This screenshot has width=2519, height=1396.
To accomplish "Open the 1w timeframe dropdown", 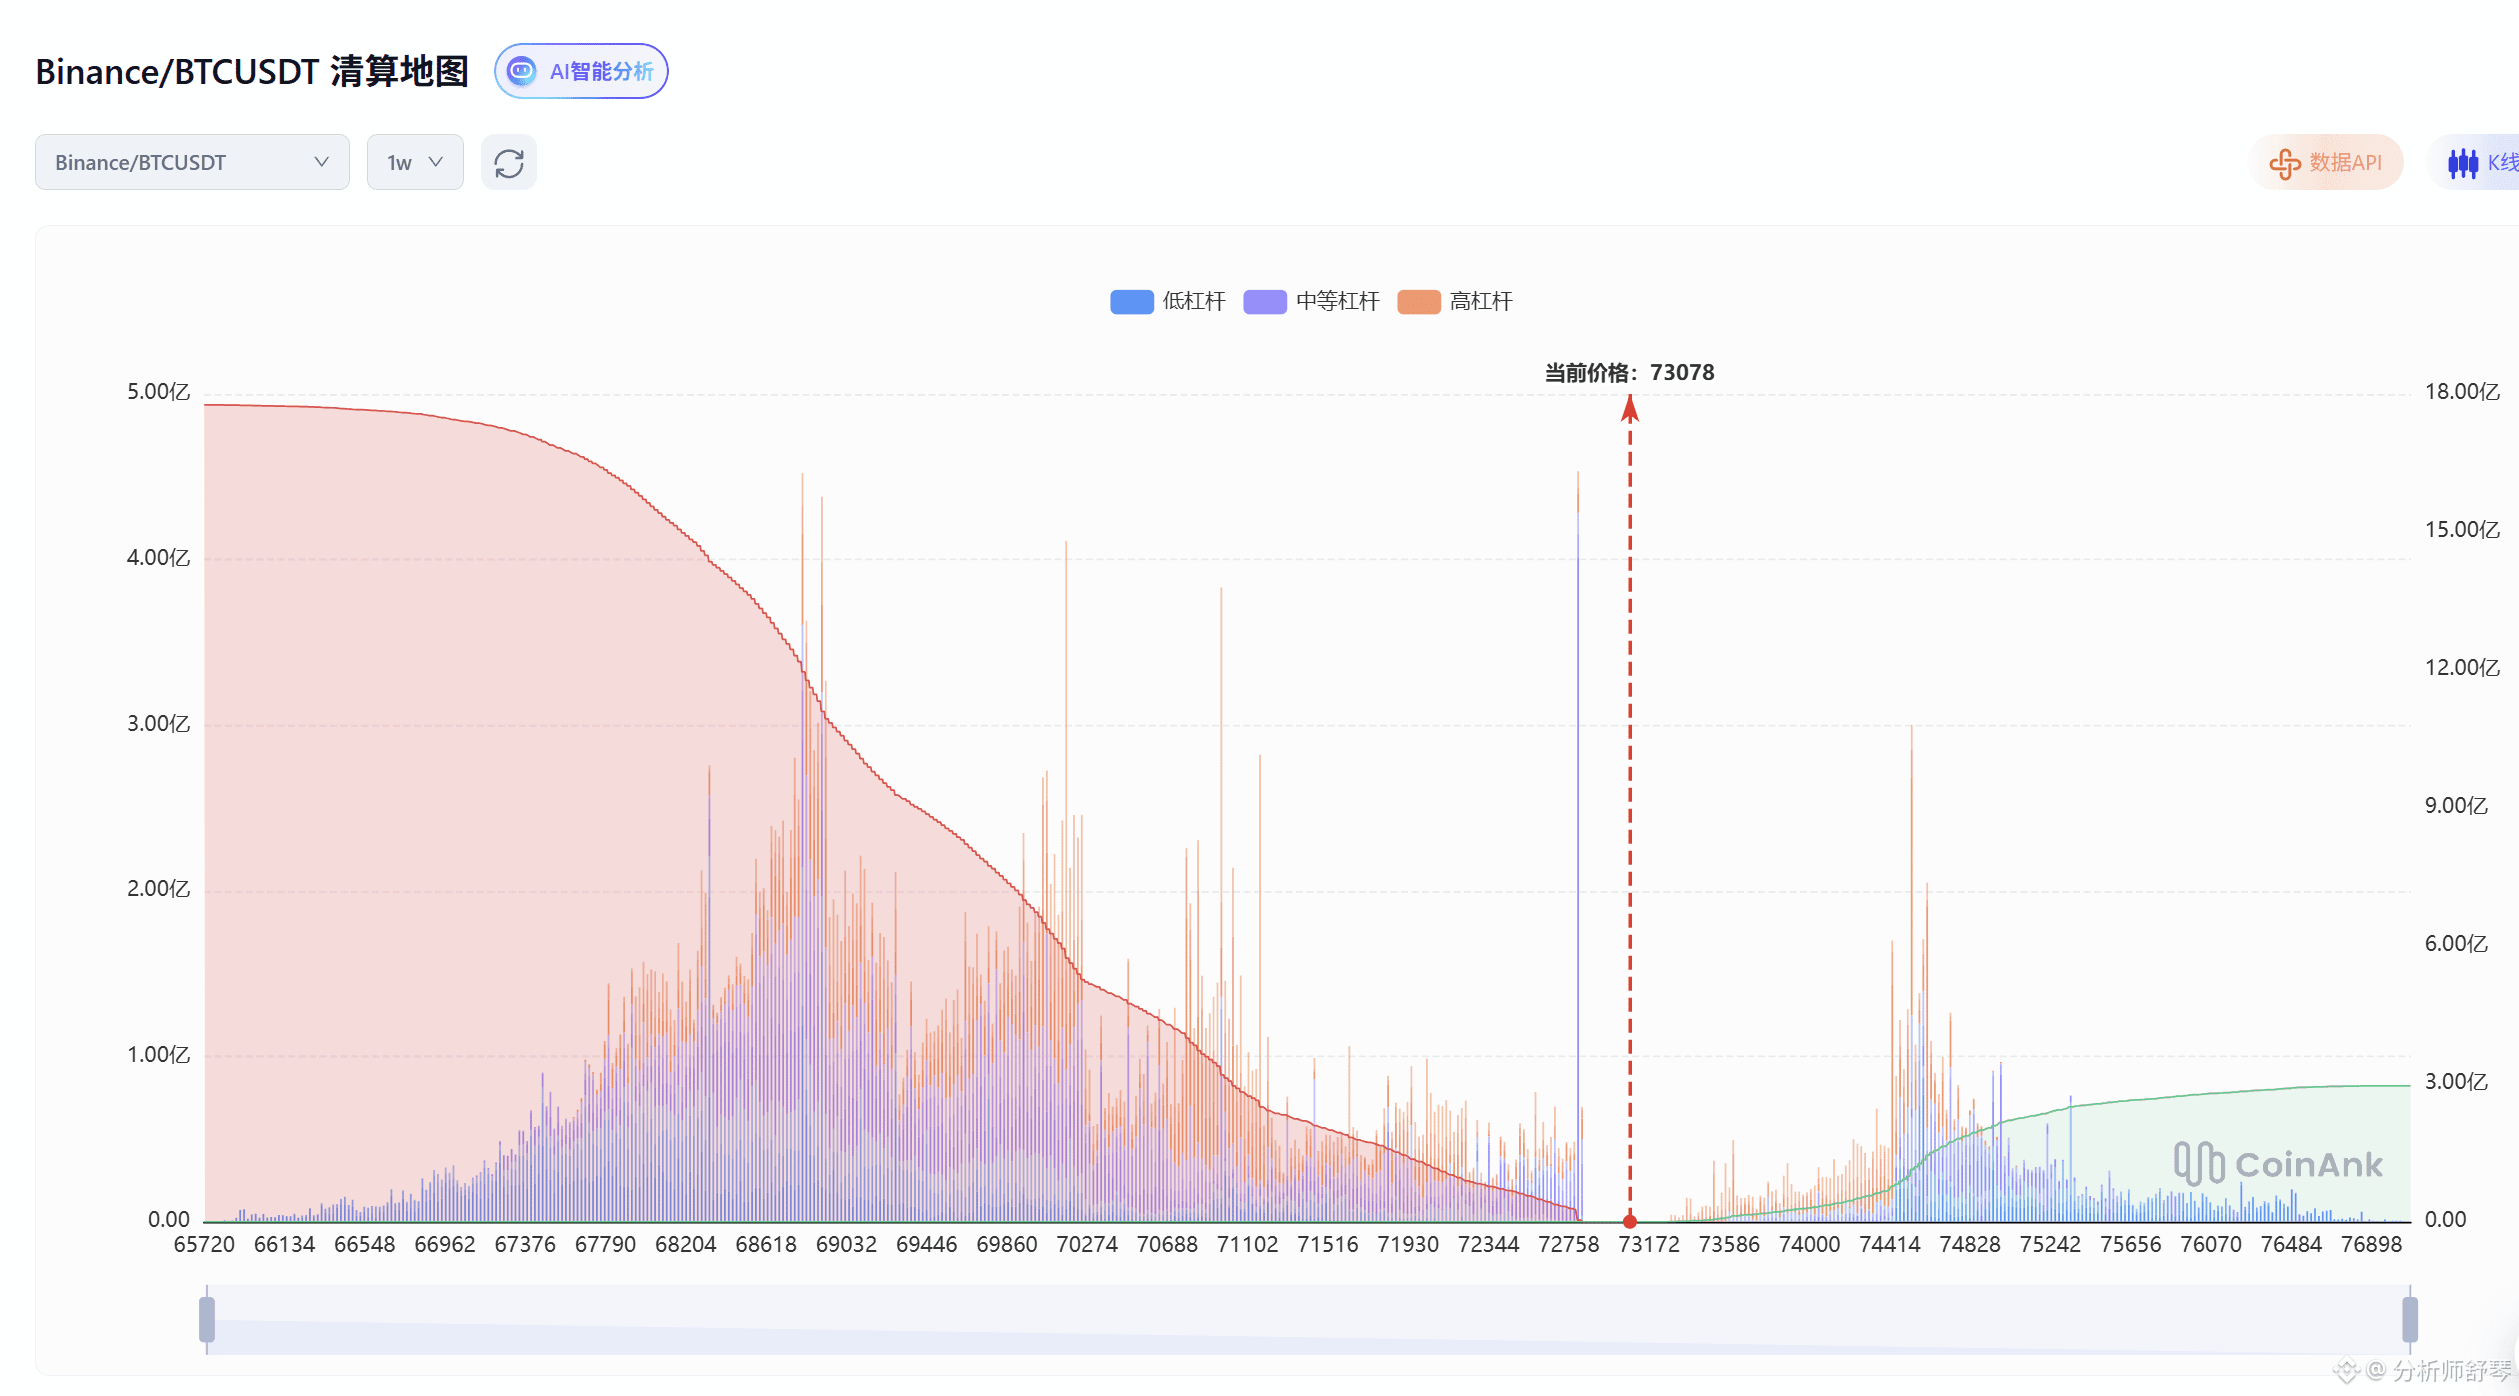I will pyautogui.click(x=414, y=162).
